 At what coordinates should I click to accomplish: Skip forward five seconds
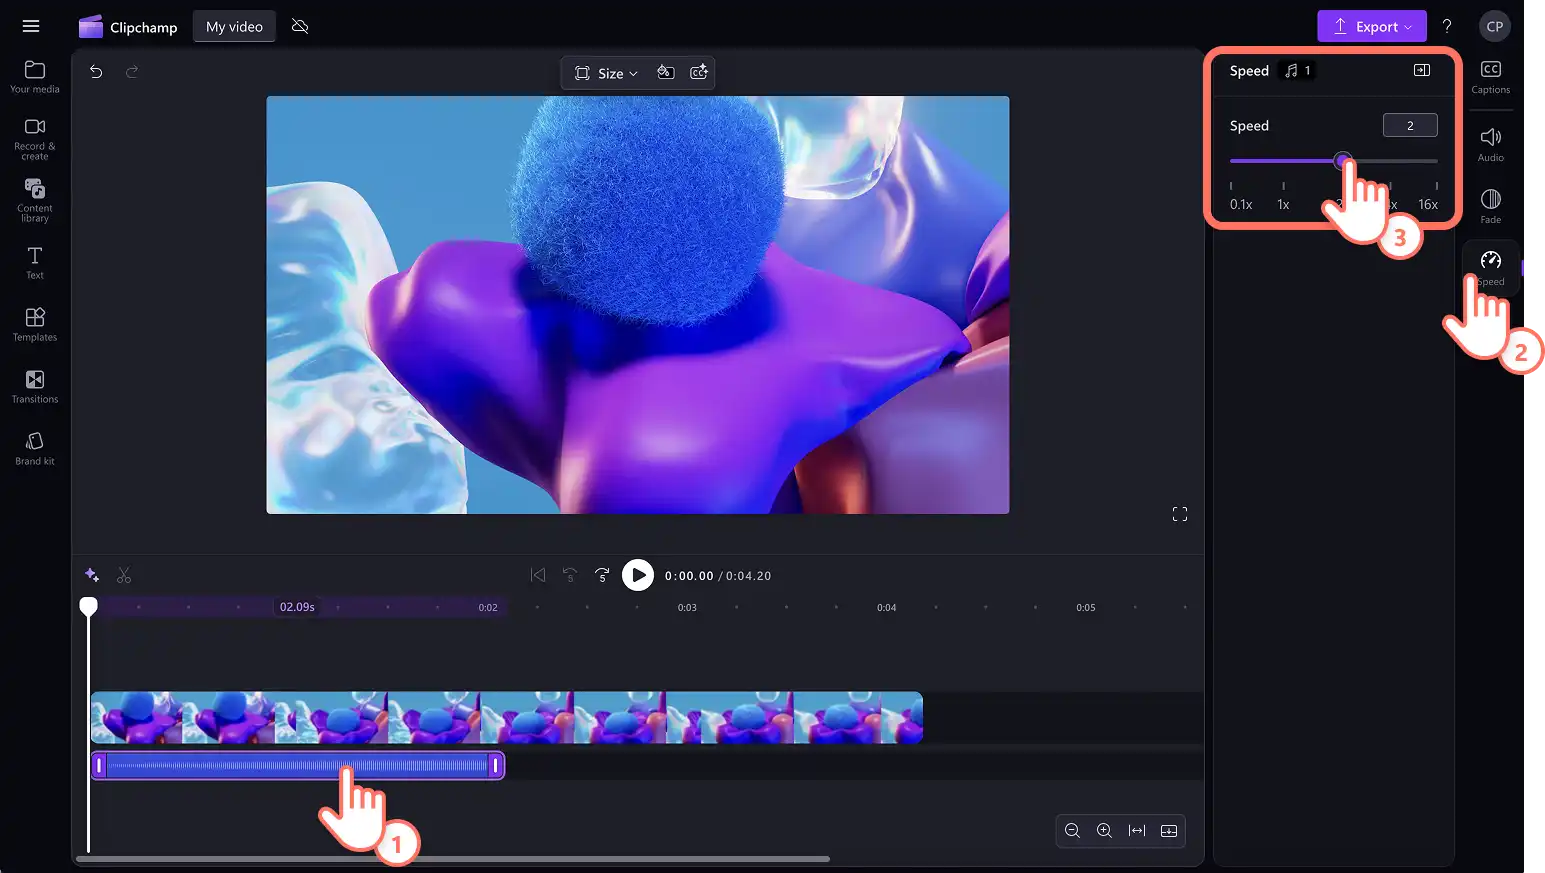[x=602, y=575]
